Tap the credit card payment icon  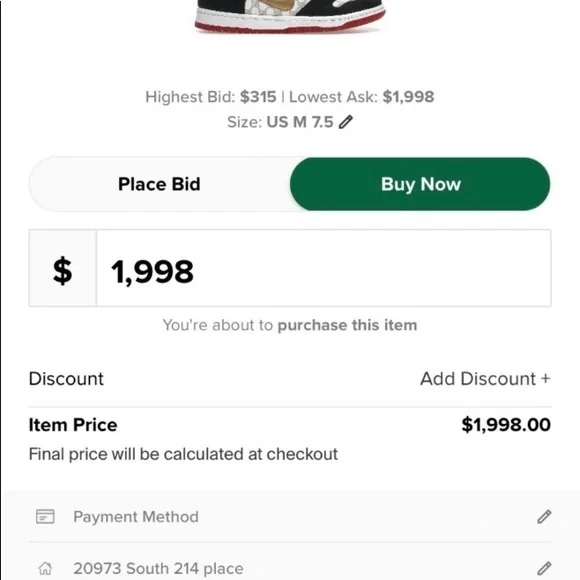click(45, 517)
